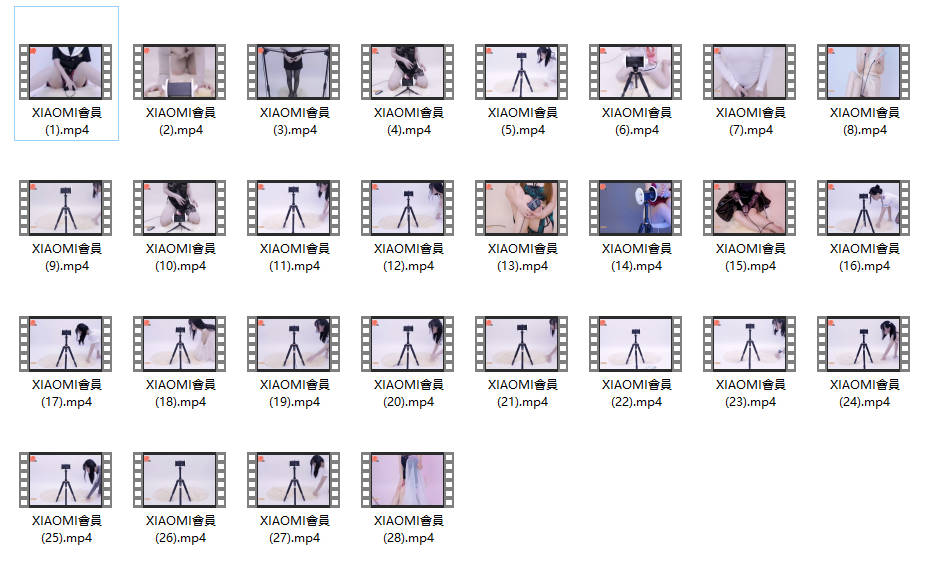Click the file name XIAOMI會員 (10).mp4
Image resolution: width=928 pixels, height=582 pixels.
pyautogui.click(x=181, y=258)
